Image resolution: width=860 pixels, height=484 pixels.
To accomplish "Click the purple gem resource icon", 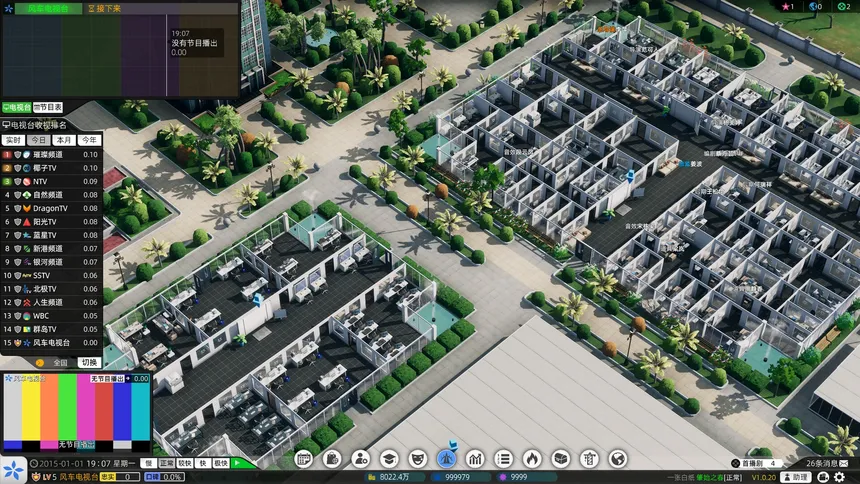I will tap(502, 477).
